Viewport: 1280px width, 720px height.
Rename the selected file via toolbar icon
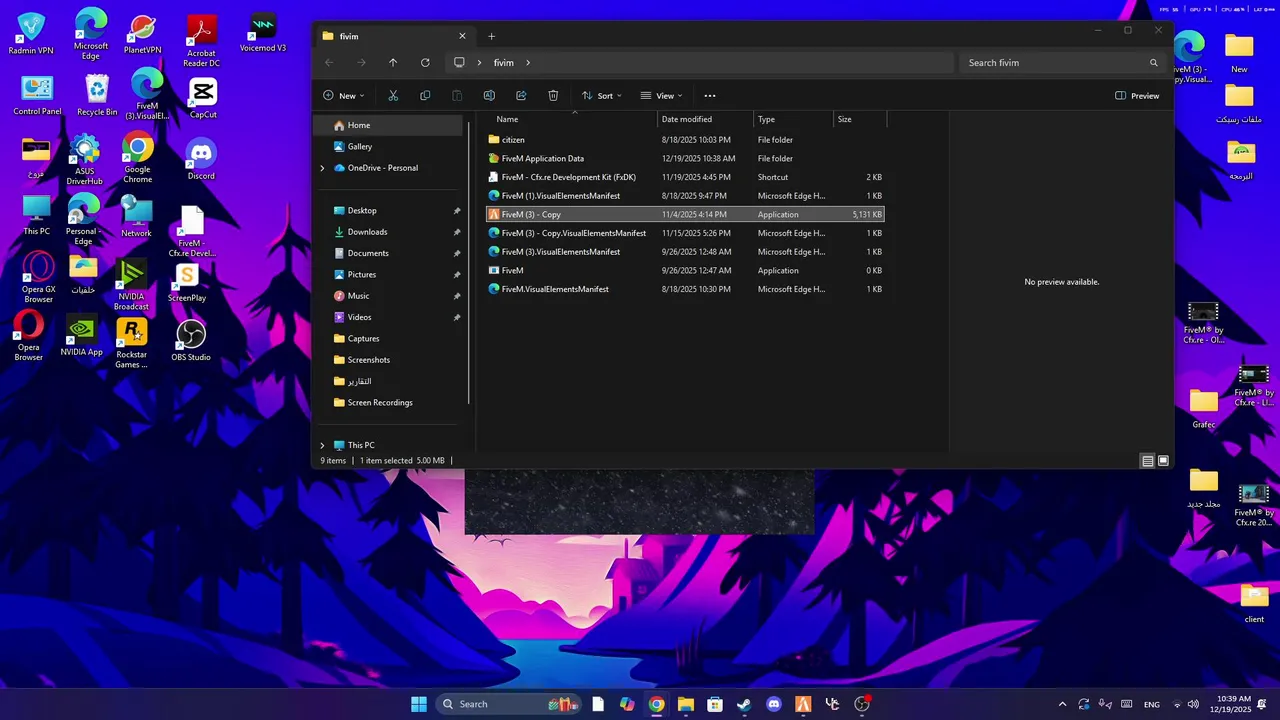pyautogui.click(x=489, y=96)
